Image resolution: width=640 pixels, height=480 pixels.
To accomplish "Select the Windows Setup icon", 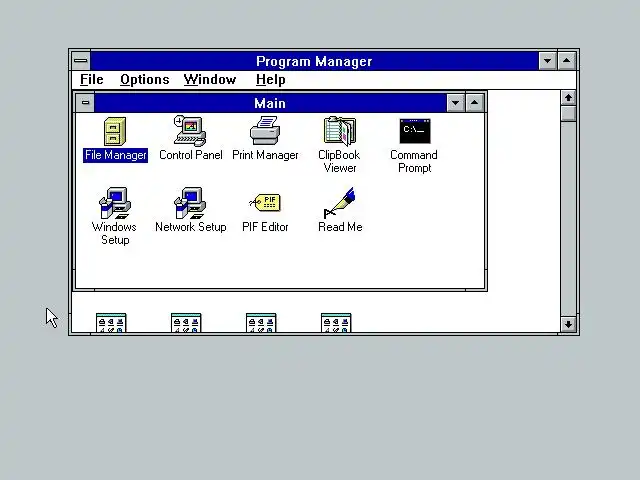I will click(x=115, y=203).
